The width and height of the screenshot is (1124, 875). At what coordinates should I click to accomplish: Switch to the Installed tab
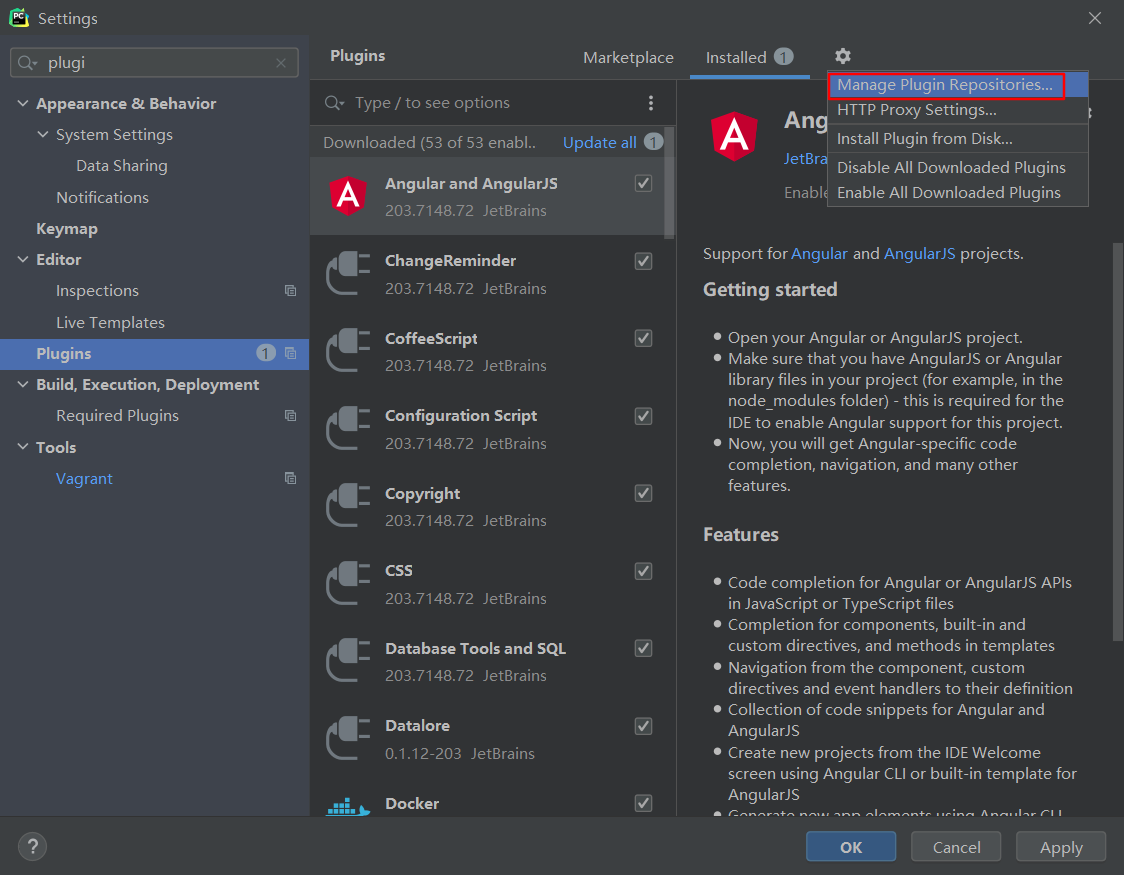point(750,57)
